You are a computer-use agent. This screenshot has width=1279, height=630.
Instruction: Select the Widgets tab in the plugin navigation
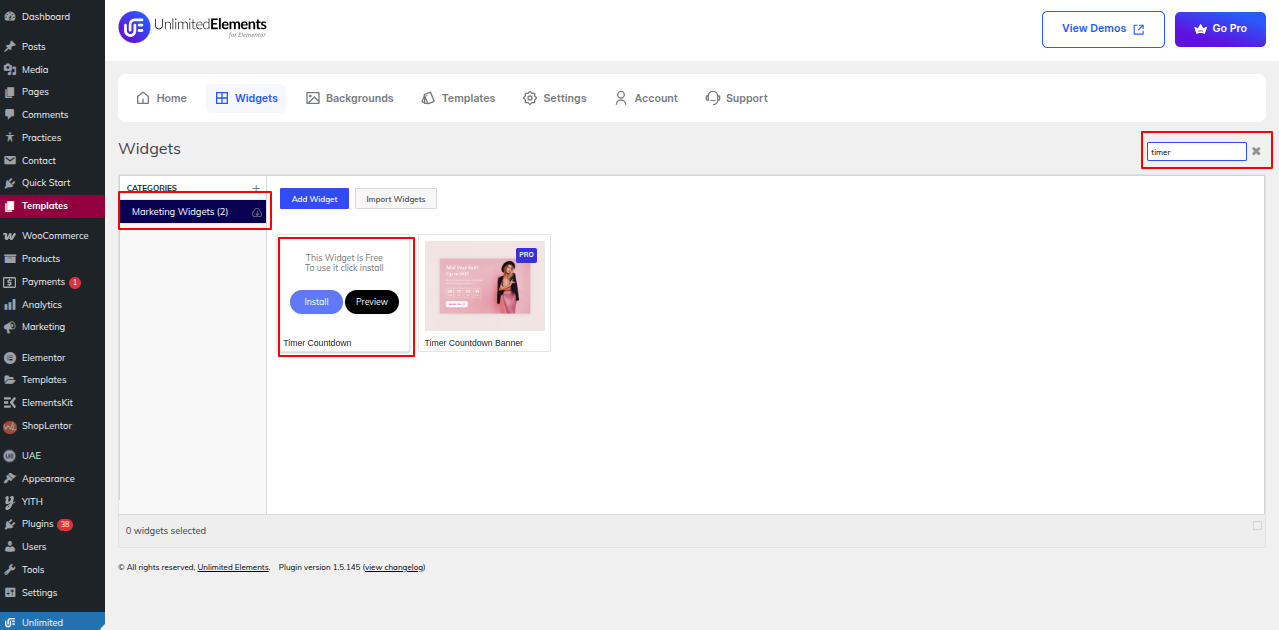(x=246, y=98)
